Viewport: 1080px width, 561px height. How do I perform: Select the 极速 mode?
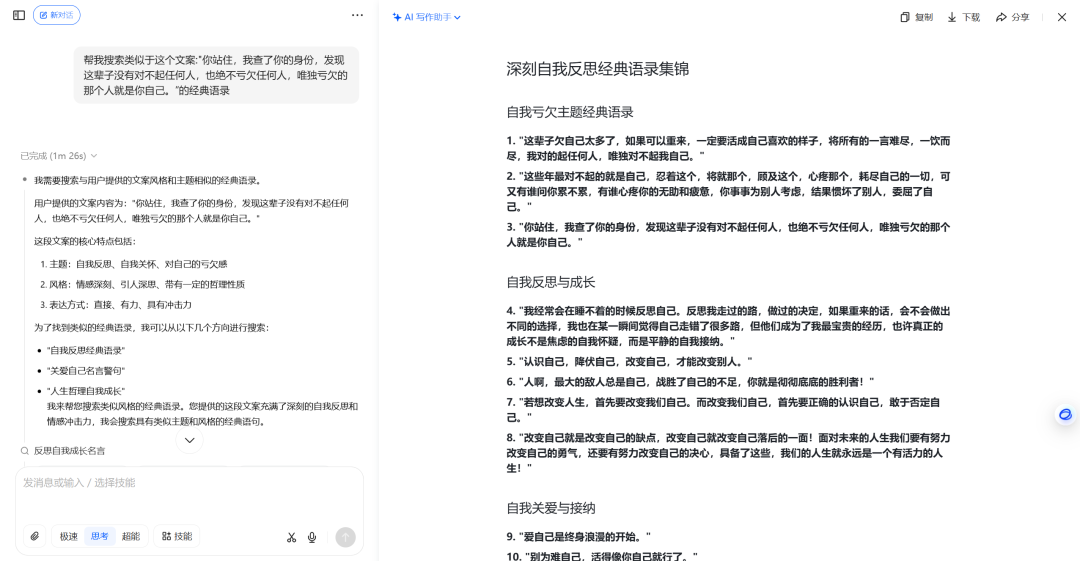pyautogui.click(x=69, y=536)
